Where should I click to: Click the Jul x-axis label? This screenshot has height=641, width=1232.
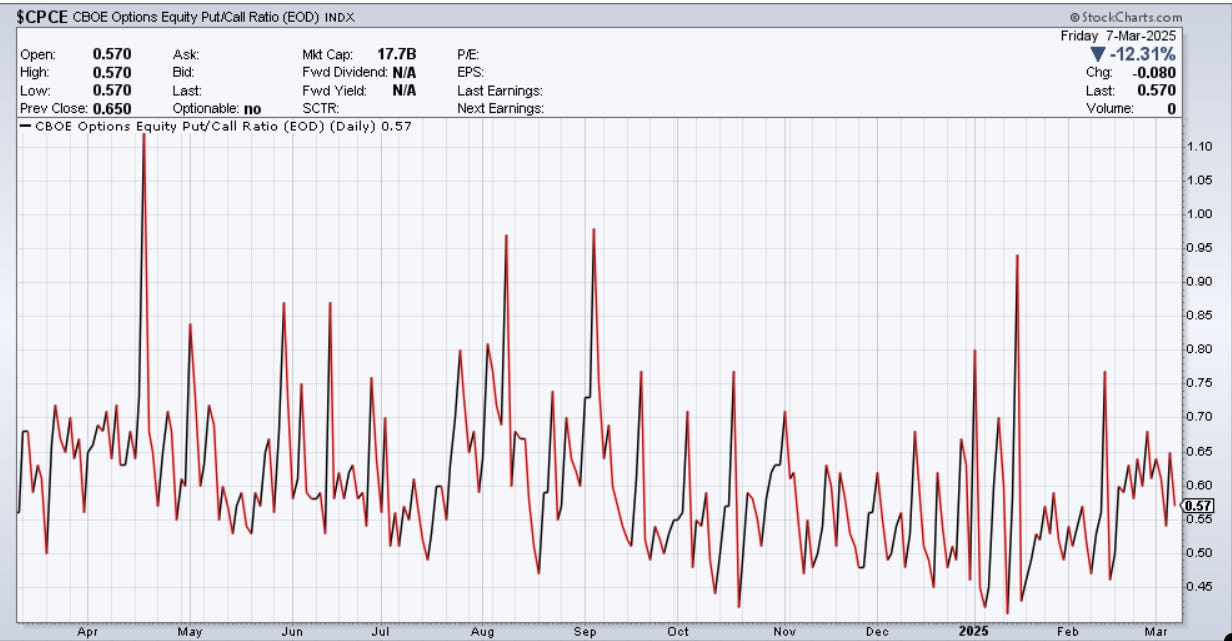pos(379,632)
